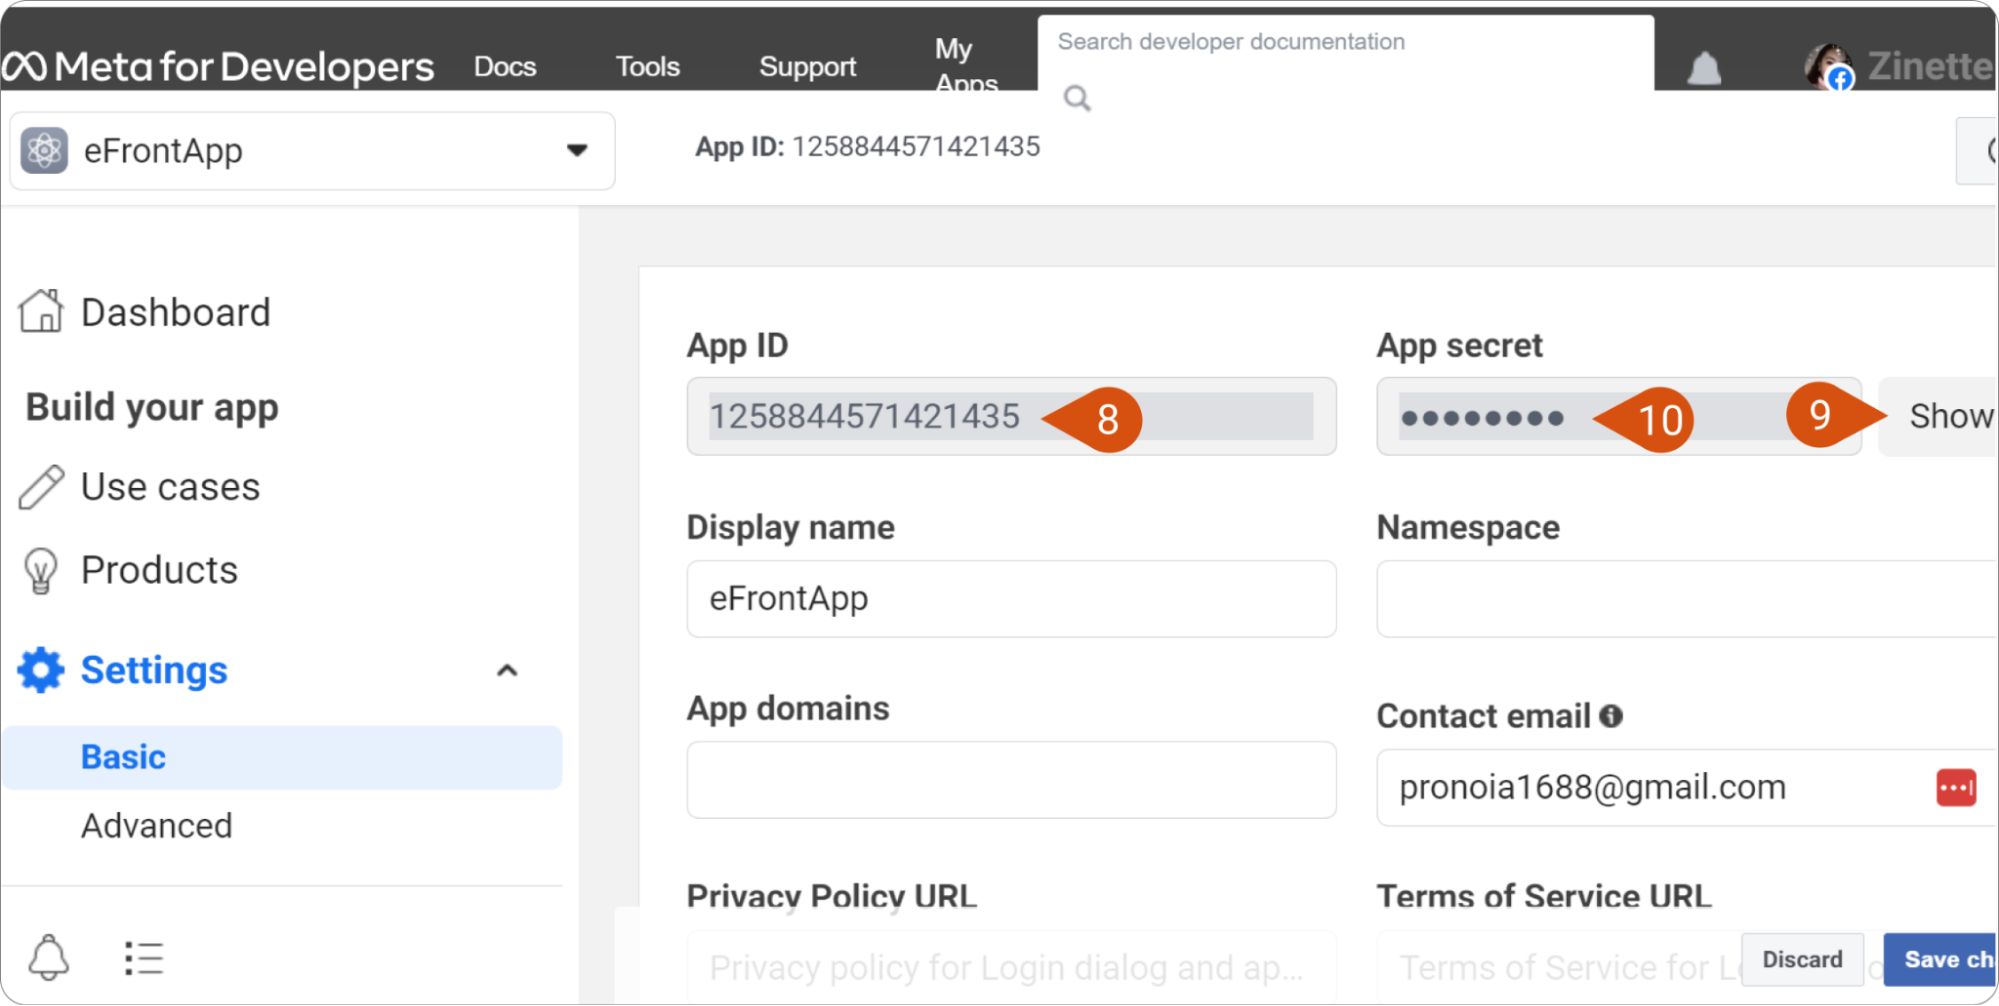
Task: Open the eFrontApp app selector dropdown
Action: [312, 151]
